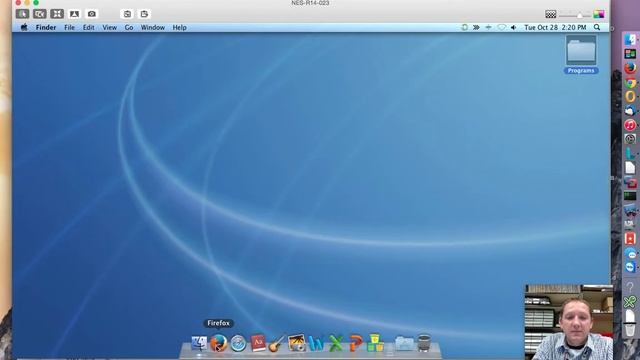Click the control mode cursor button
Image resolution: width=640 pixels, height=360 pixels.
tap(22, 14)
